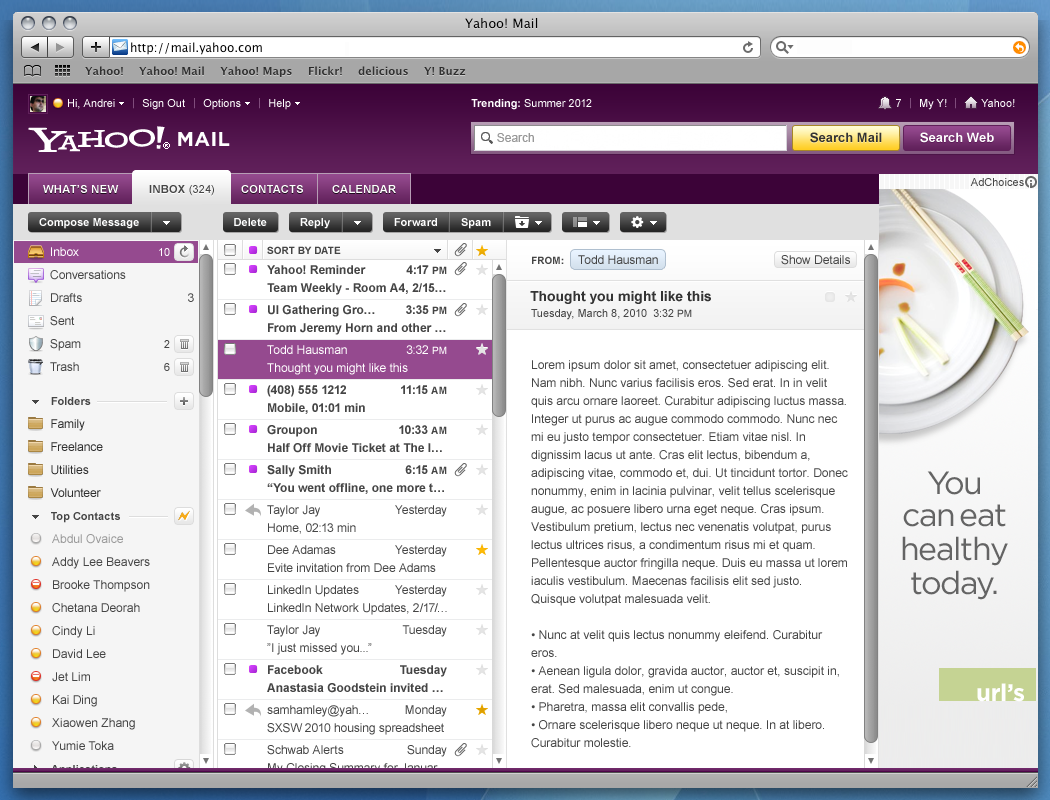Click the browser reload icon
Image resolution: width=1050 pixels, height=800 pixels.
click(748, 47)
